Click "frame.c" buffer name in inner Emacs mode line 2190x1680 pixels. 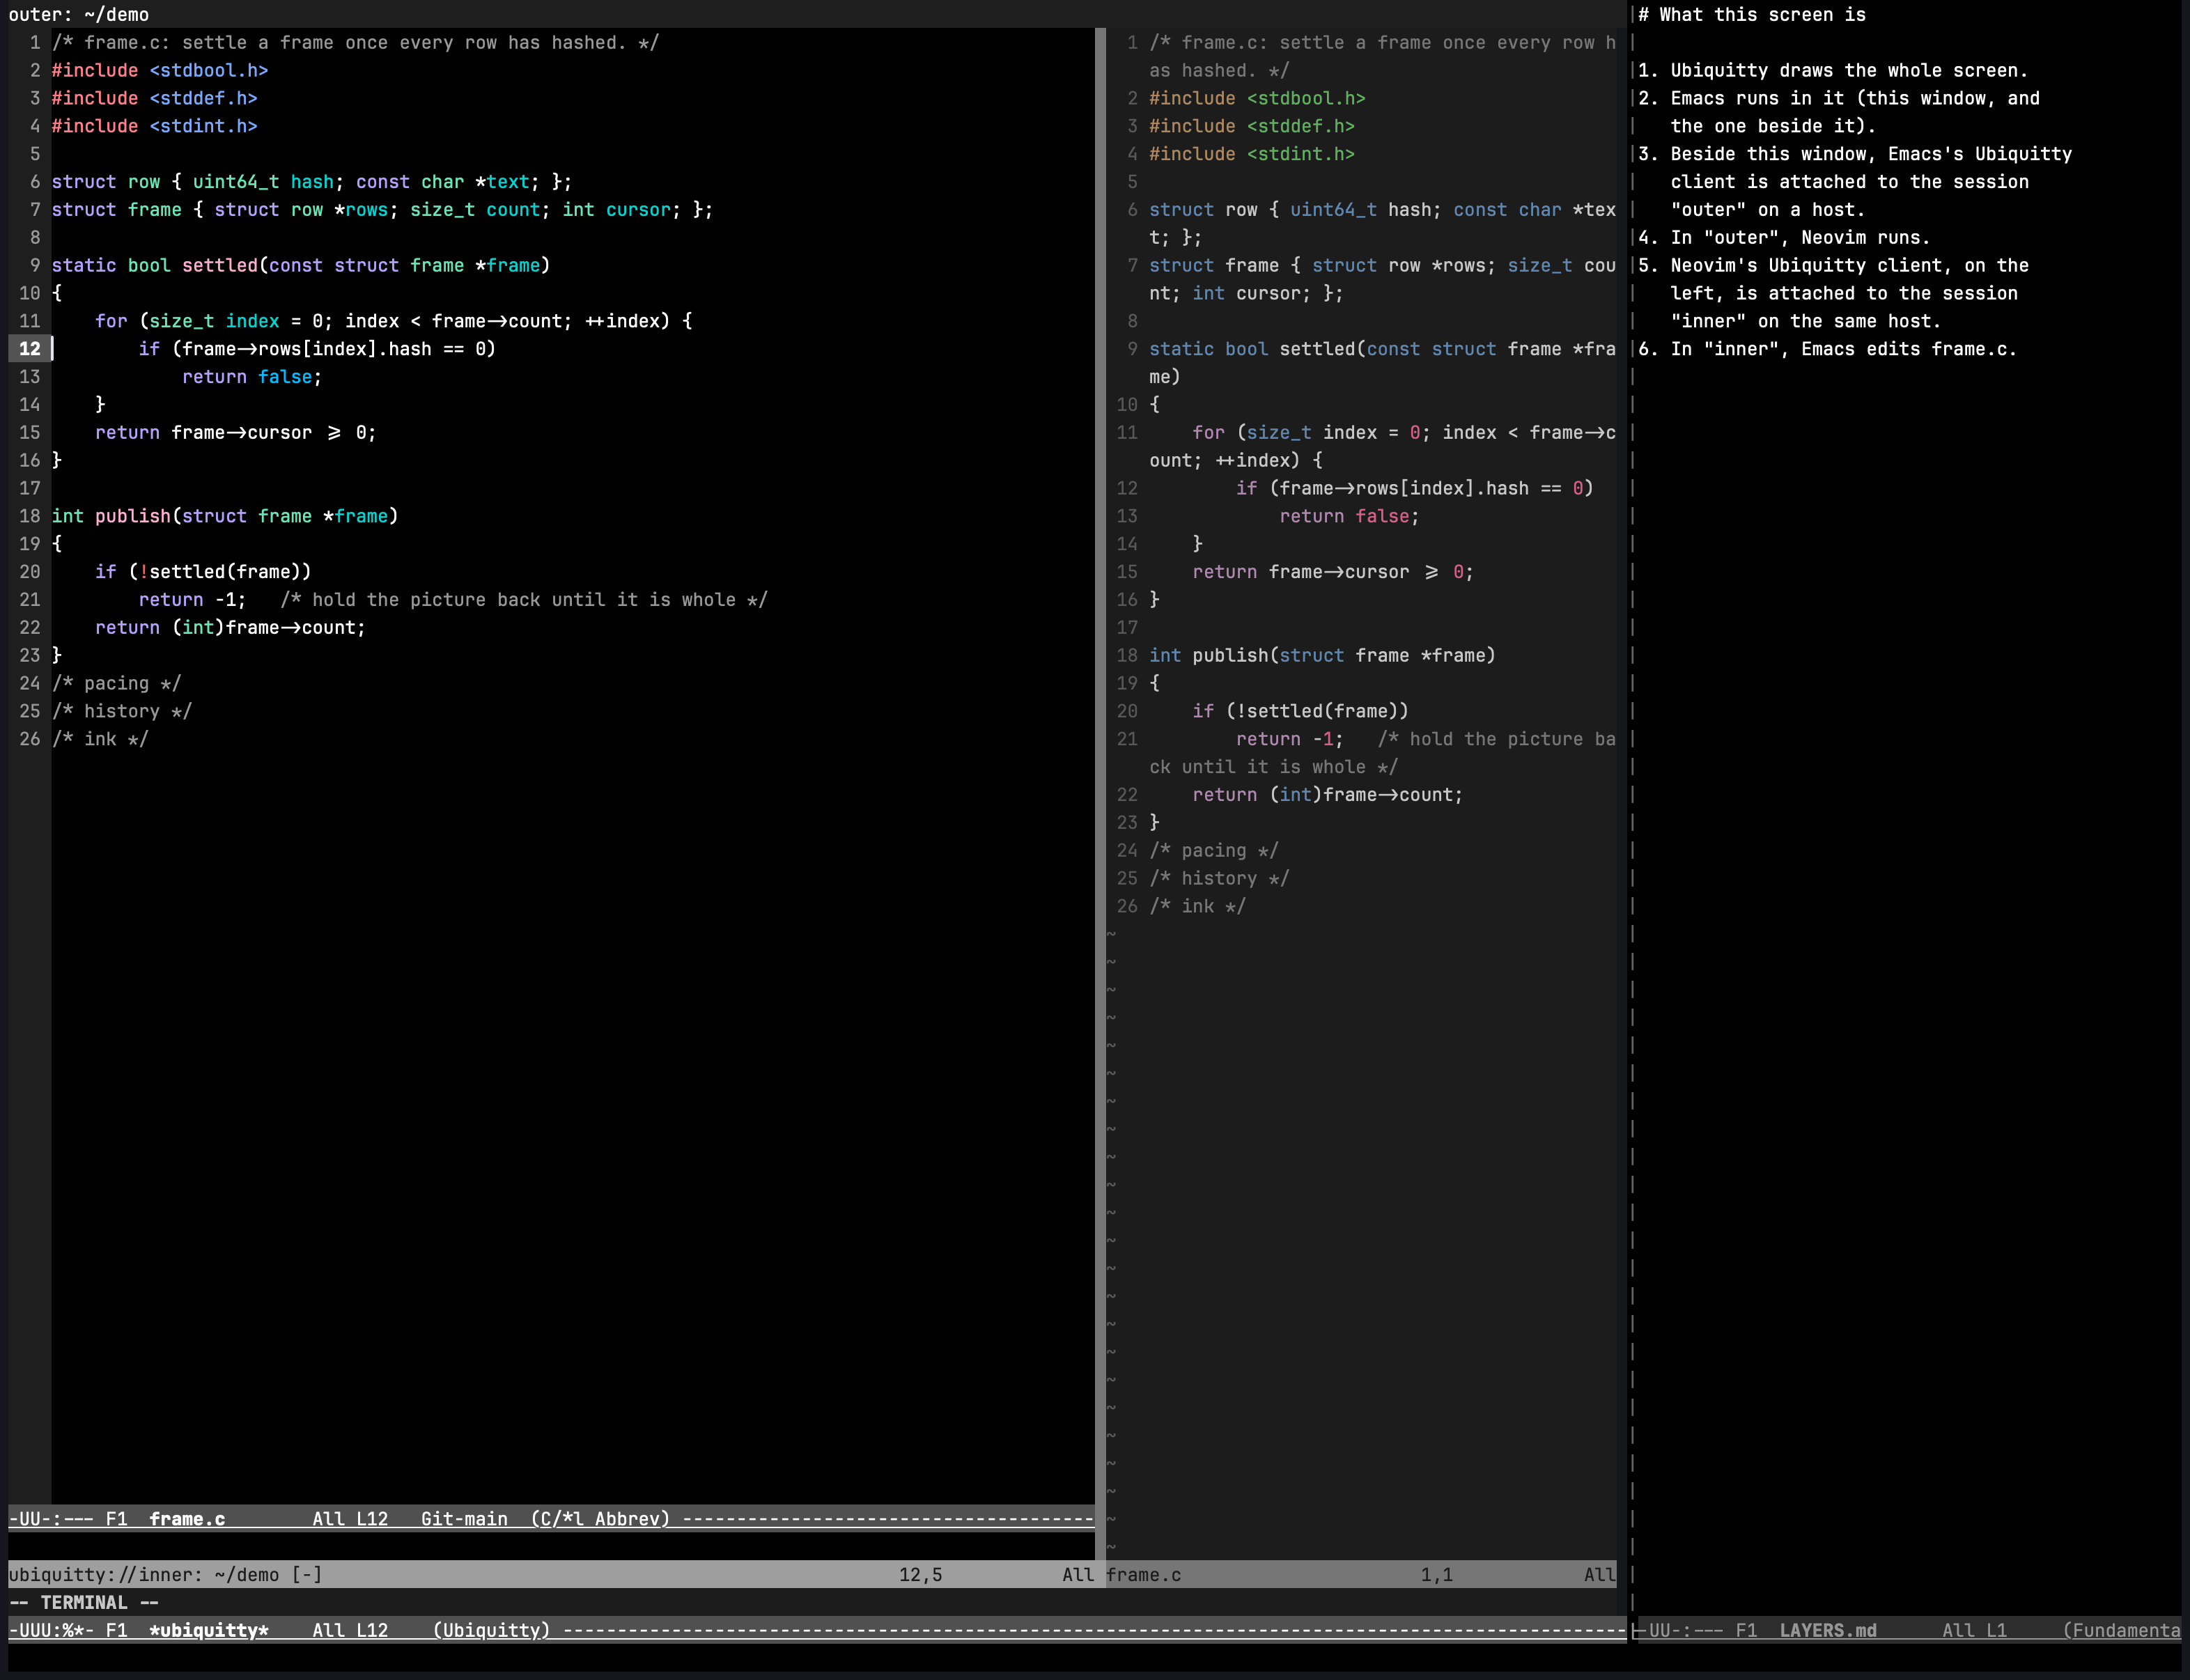(187, 1518)
